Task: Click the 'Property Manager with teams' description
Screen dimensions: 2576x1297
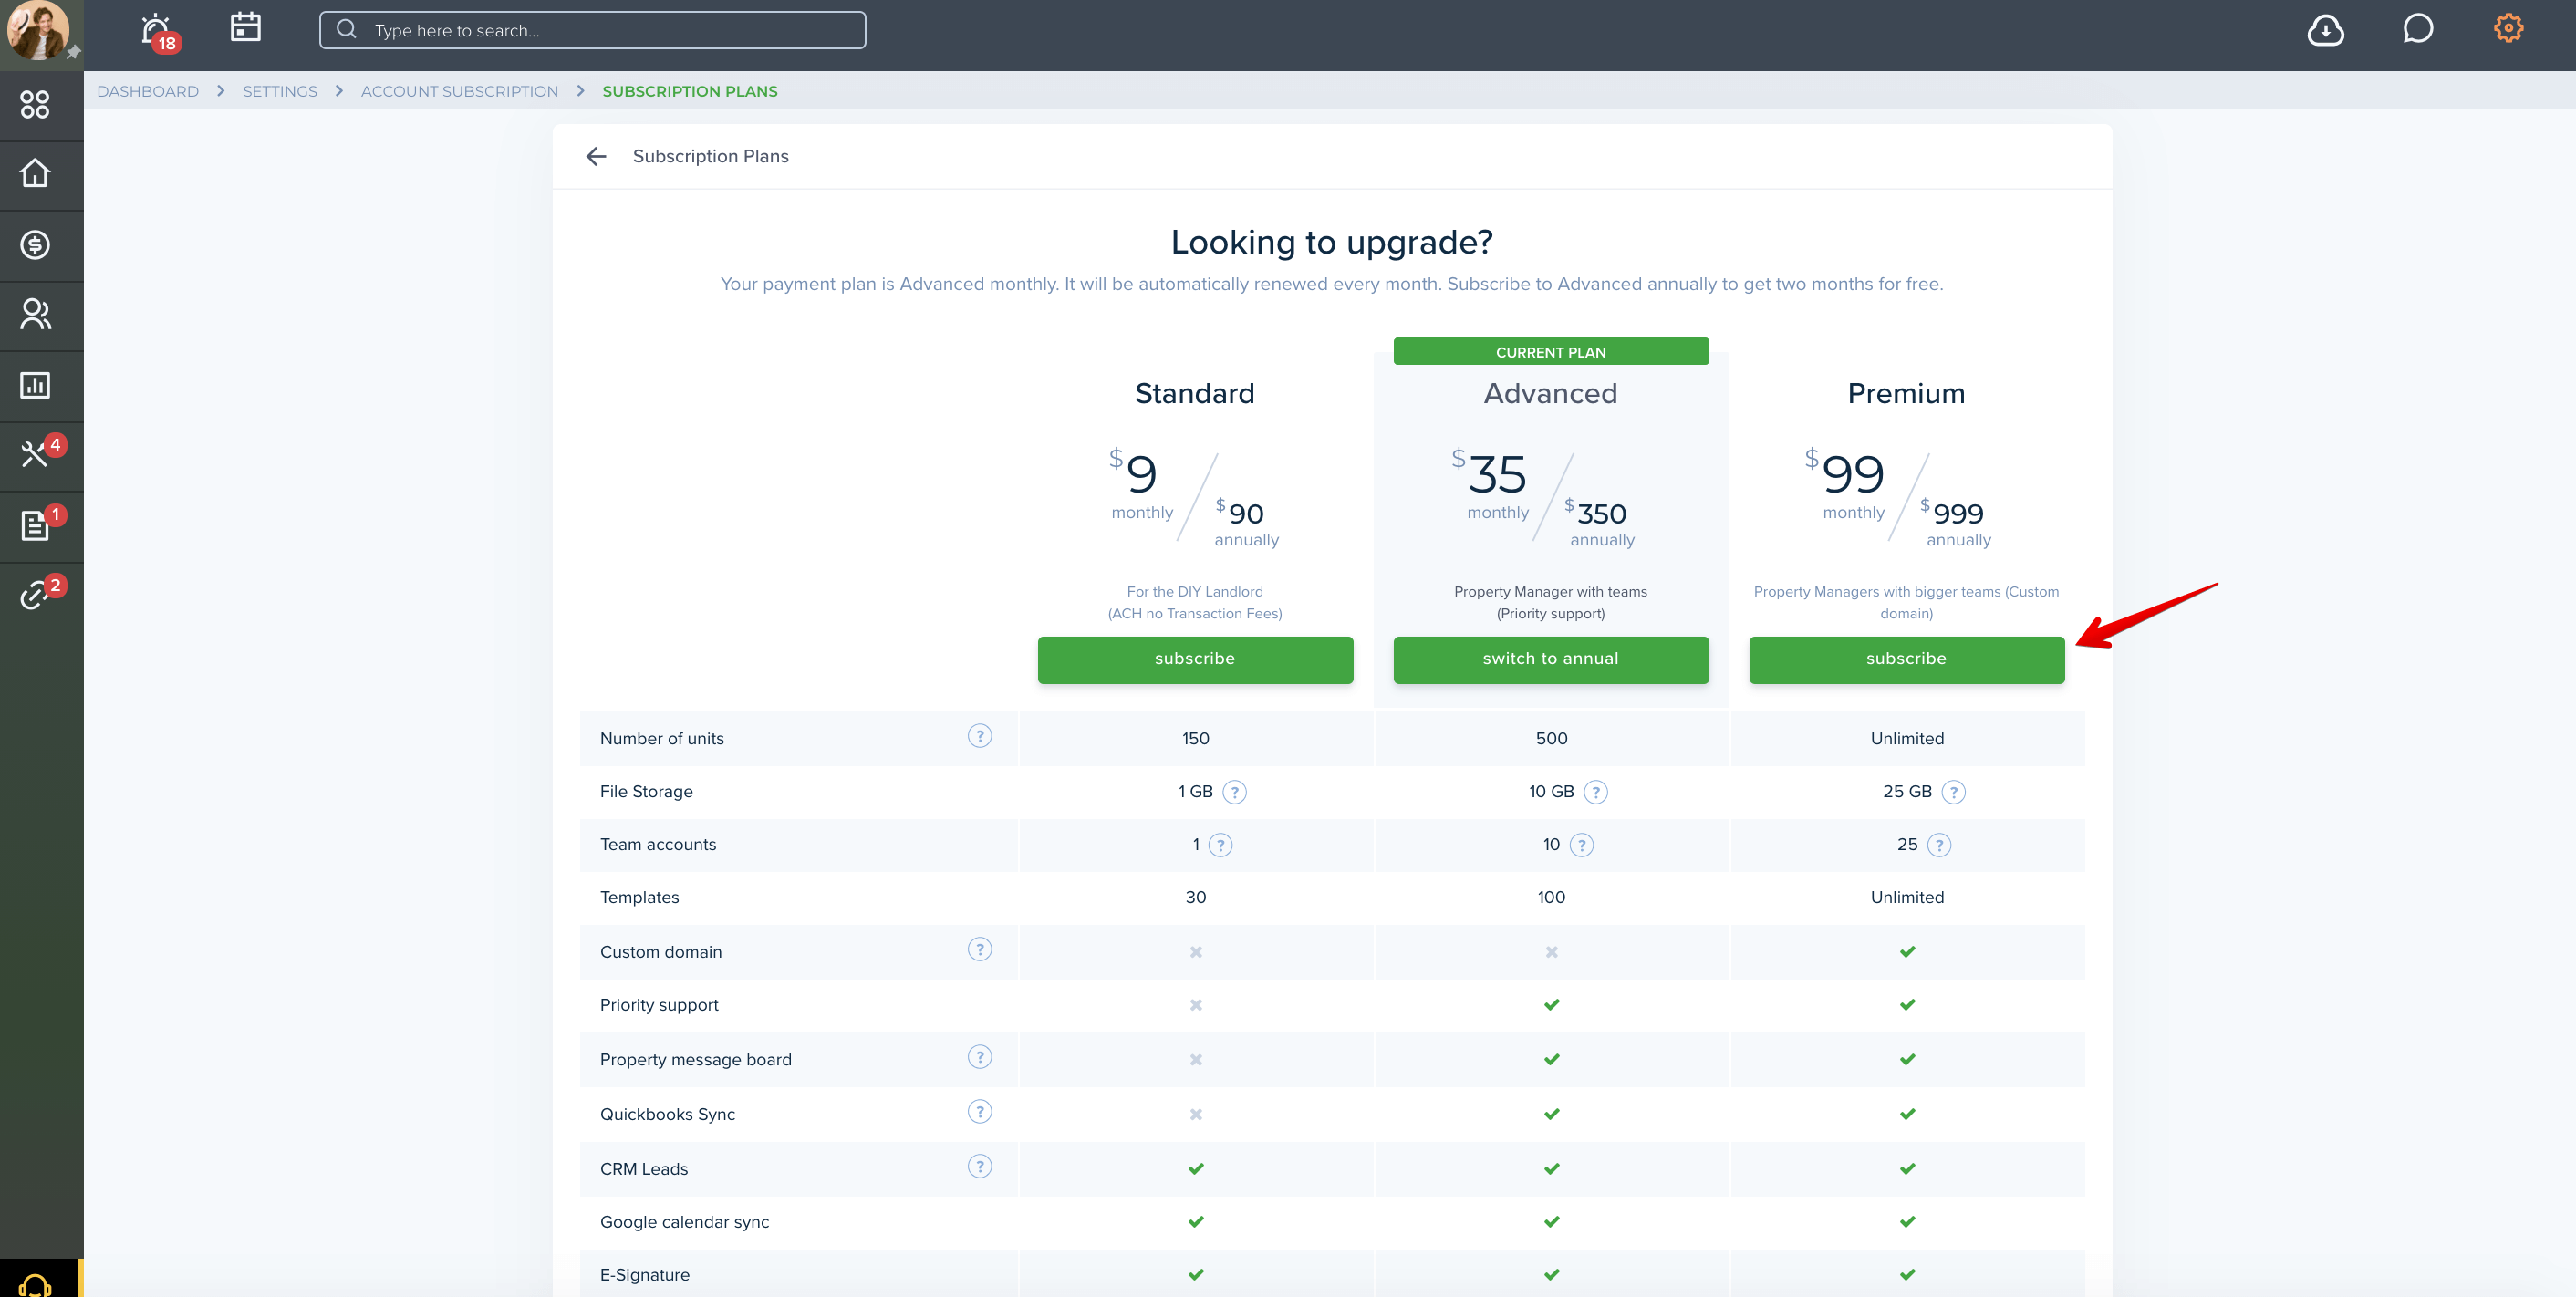Action: click(1551, 603)
